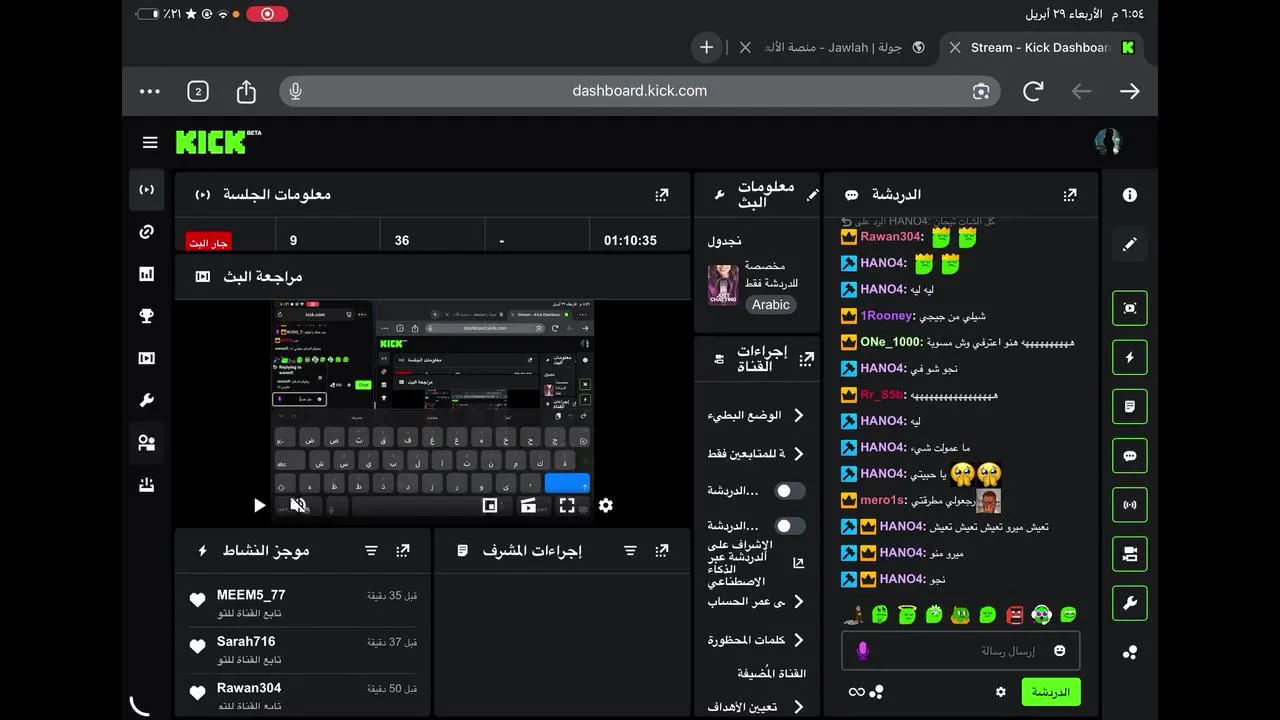Toggle the moderator actions widget in right rail
Viewport: 1280px width, 720px height.
click(x=1130, y=407)
